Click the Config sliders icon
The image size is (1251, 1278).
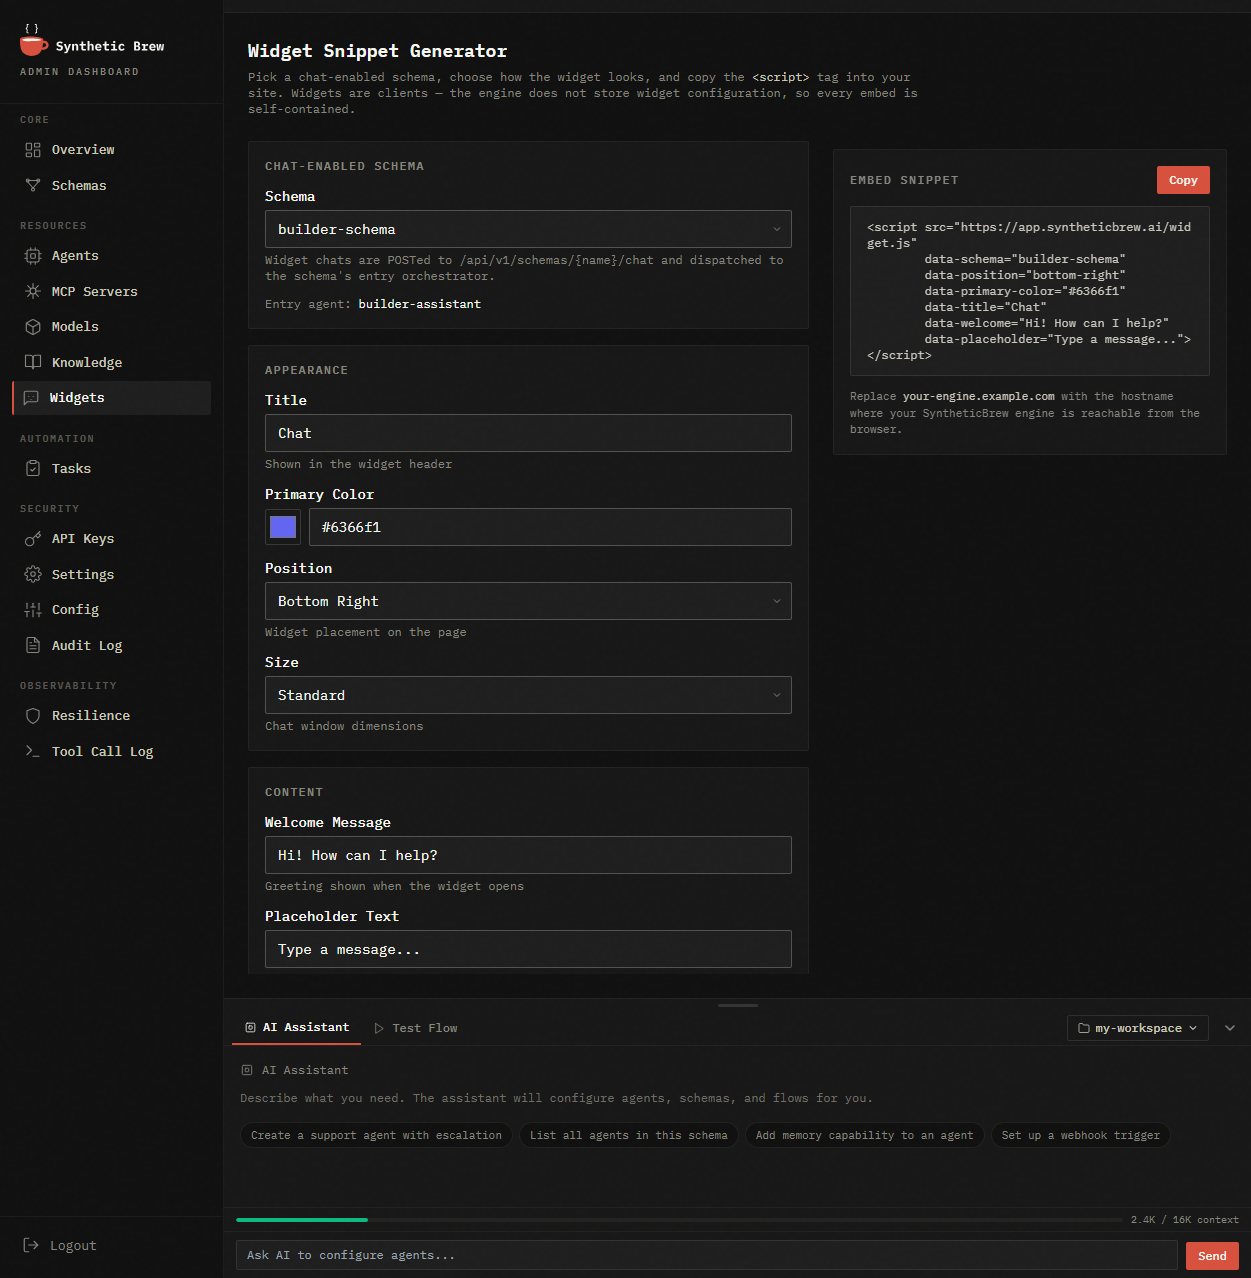pos(33,610)
